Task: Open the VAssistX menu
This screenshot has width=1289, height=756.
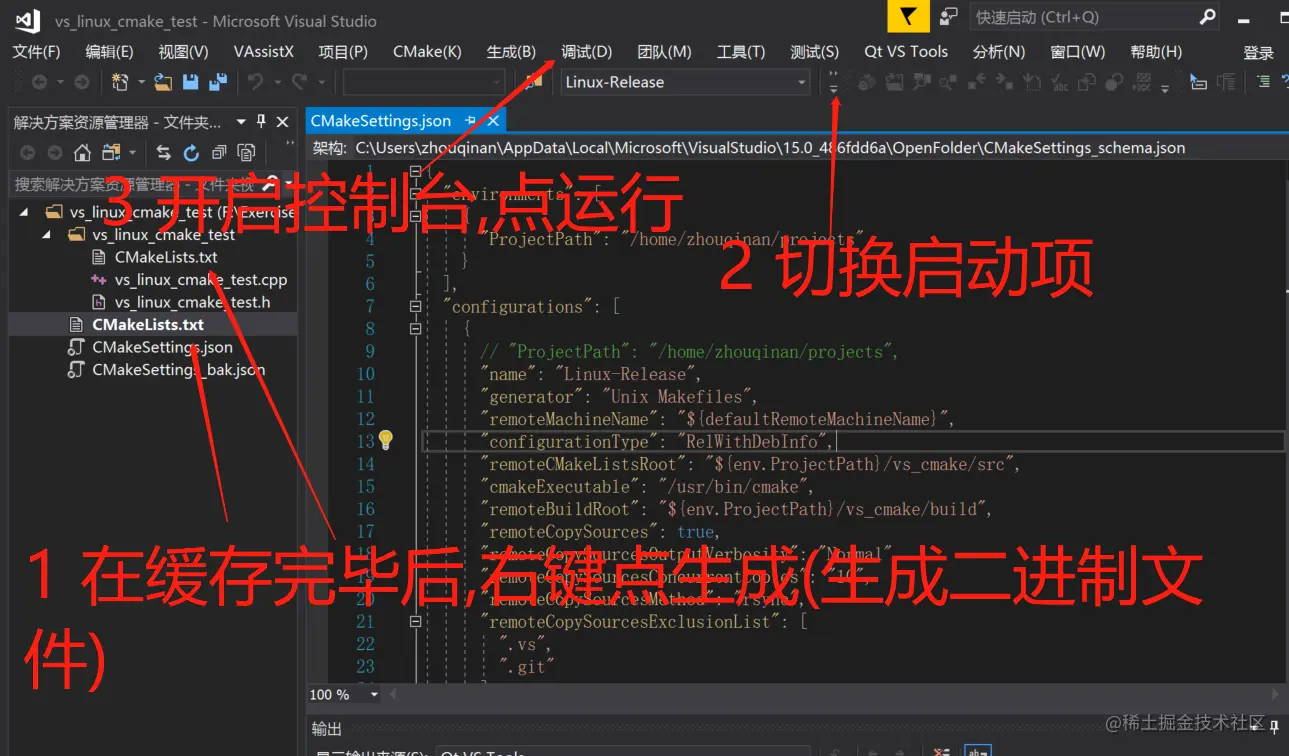Action: coord(264,52)
